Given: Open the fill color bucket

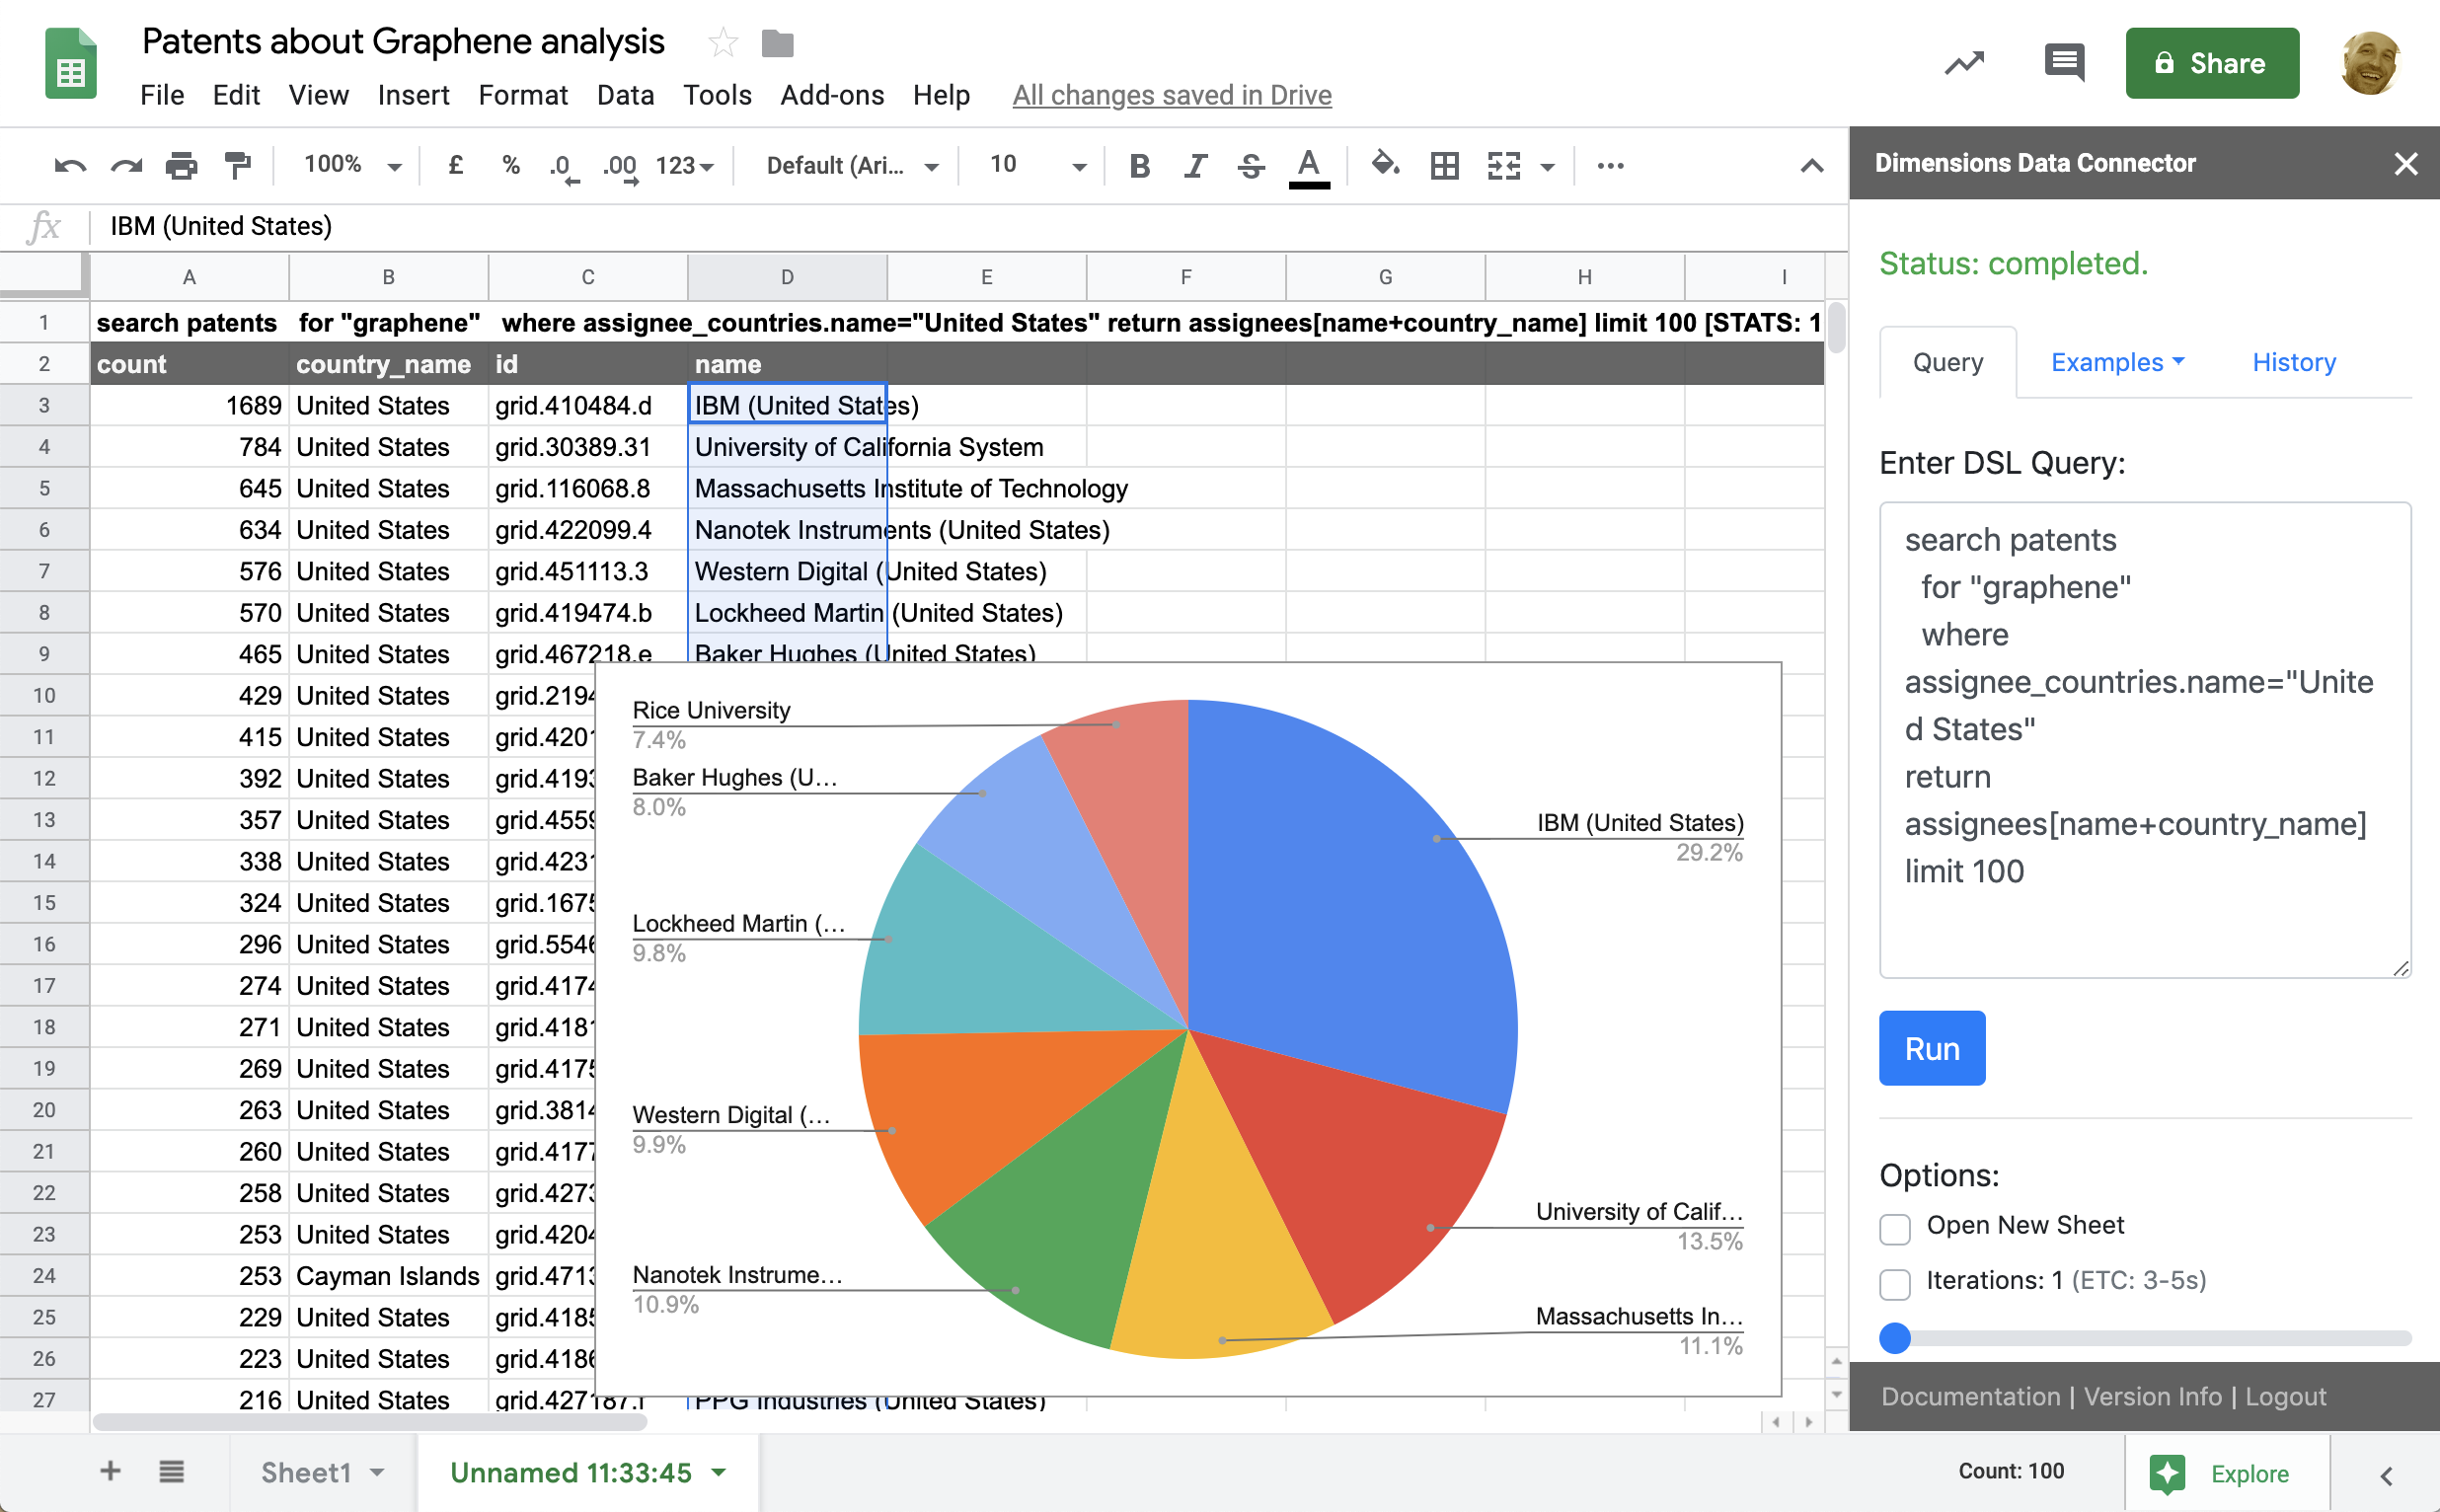Looking at the screenshot, I should tap(1385, 164).
